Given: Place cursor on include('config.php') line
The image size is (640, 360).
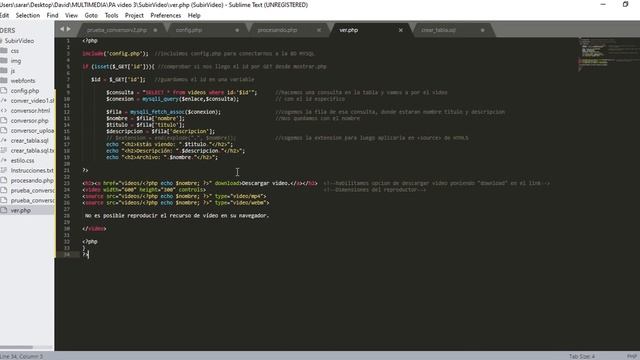Looking at the screenshot, I should [x=116, y=53].
